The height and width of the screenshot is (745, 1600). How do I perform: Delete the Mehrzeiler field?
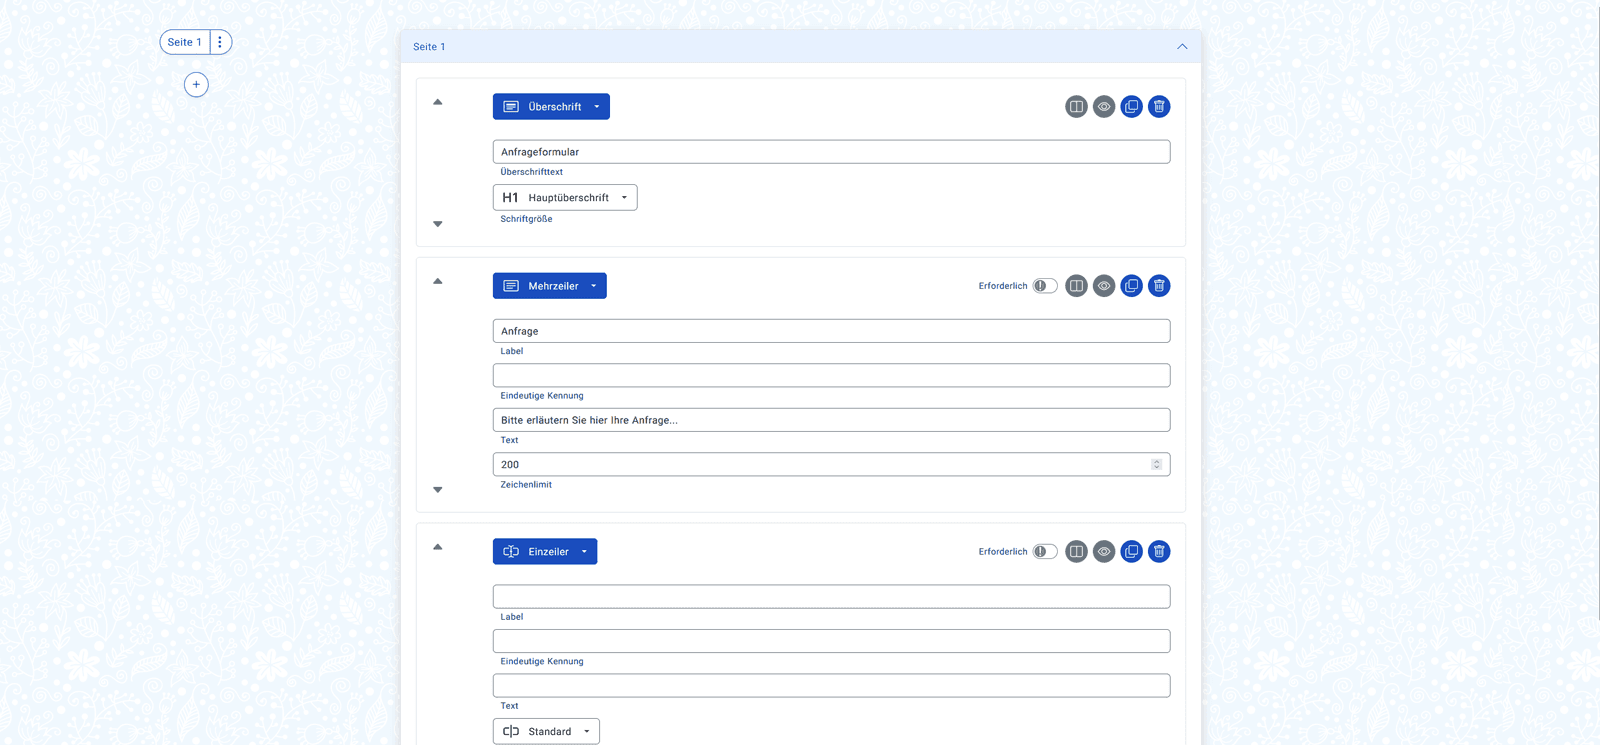tap(1159, 286)
